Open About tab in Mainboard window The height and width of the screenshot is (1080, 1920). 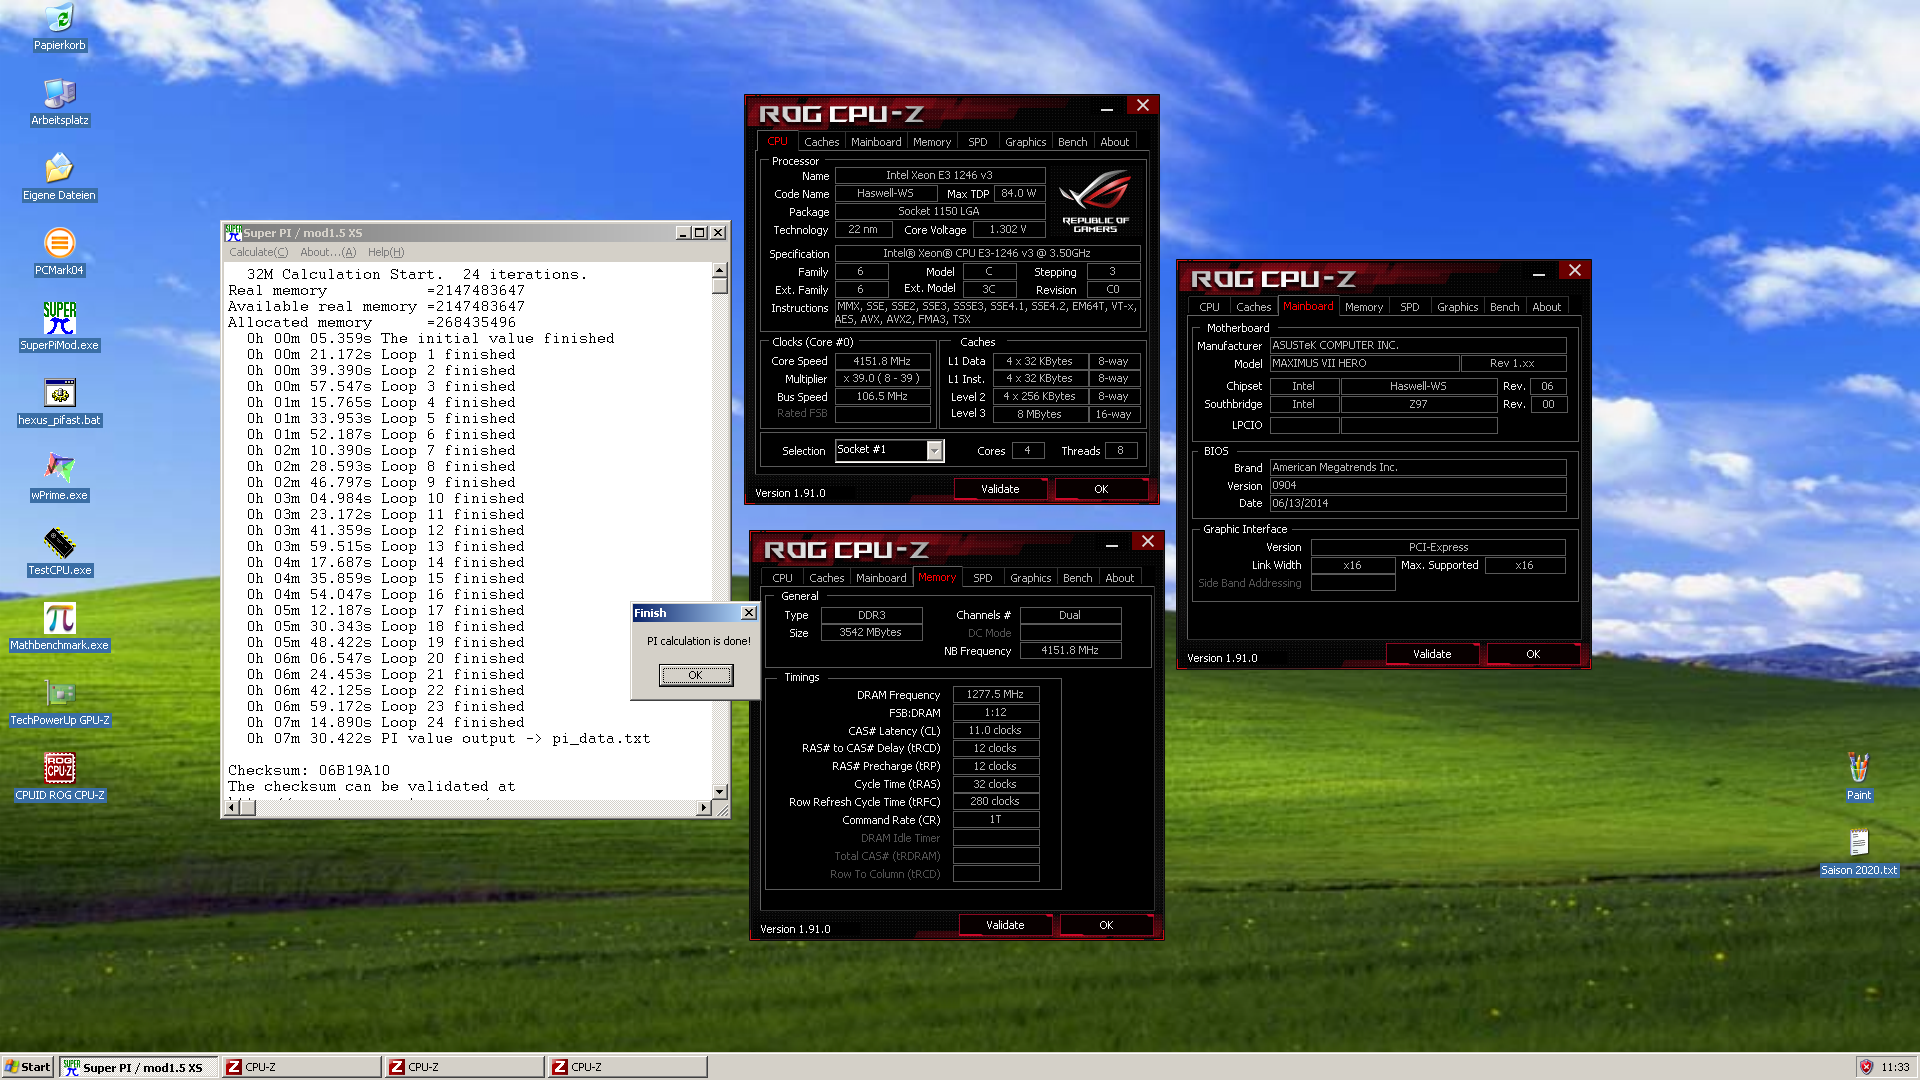click(x=1546, y=307)
